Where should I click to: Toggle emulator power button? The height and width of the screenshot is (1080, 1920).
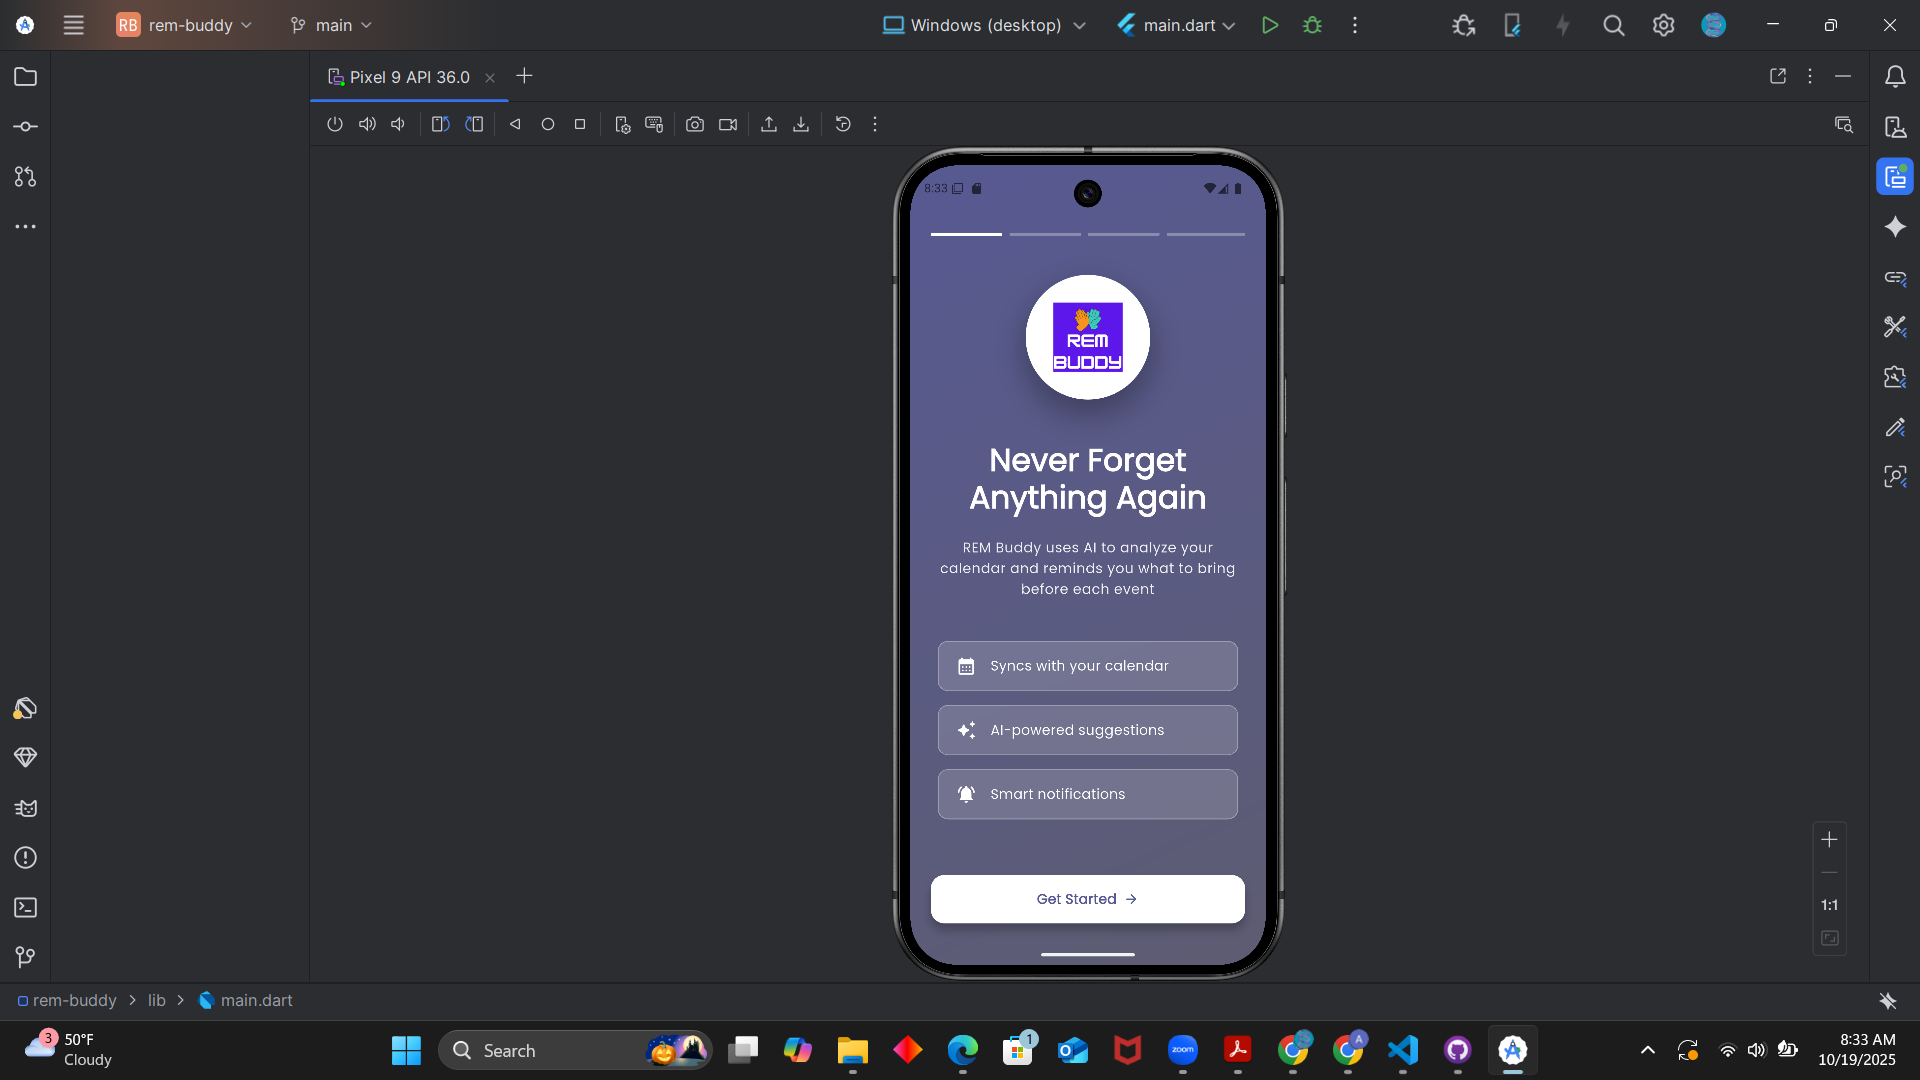coord(335,125)
